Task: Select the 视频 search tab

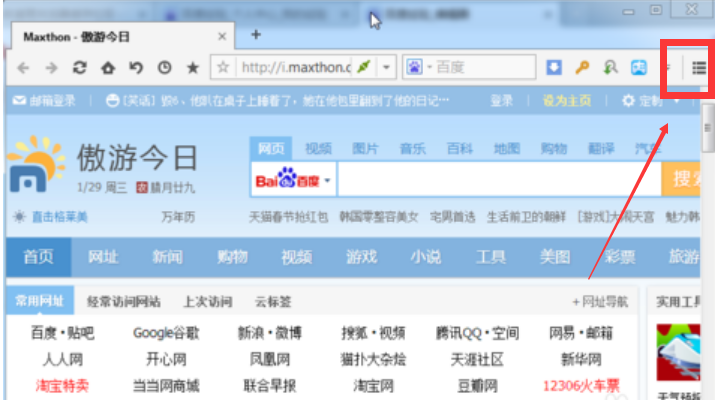Action: click(318, 149)
